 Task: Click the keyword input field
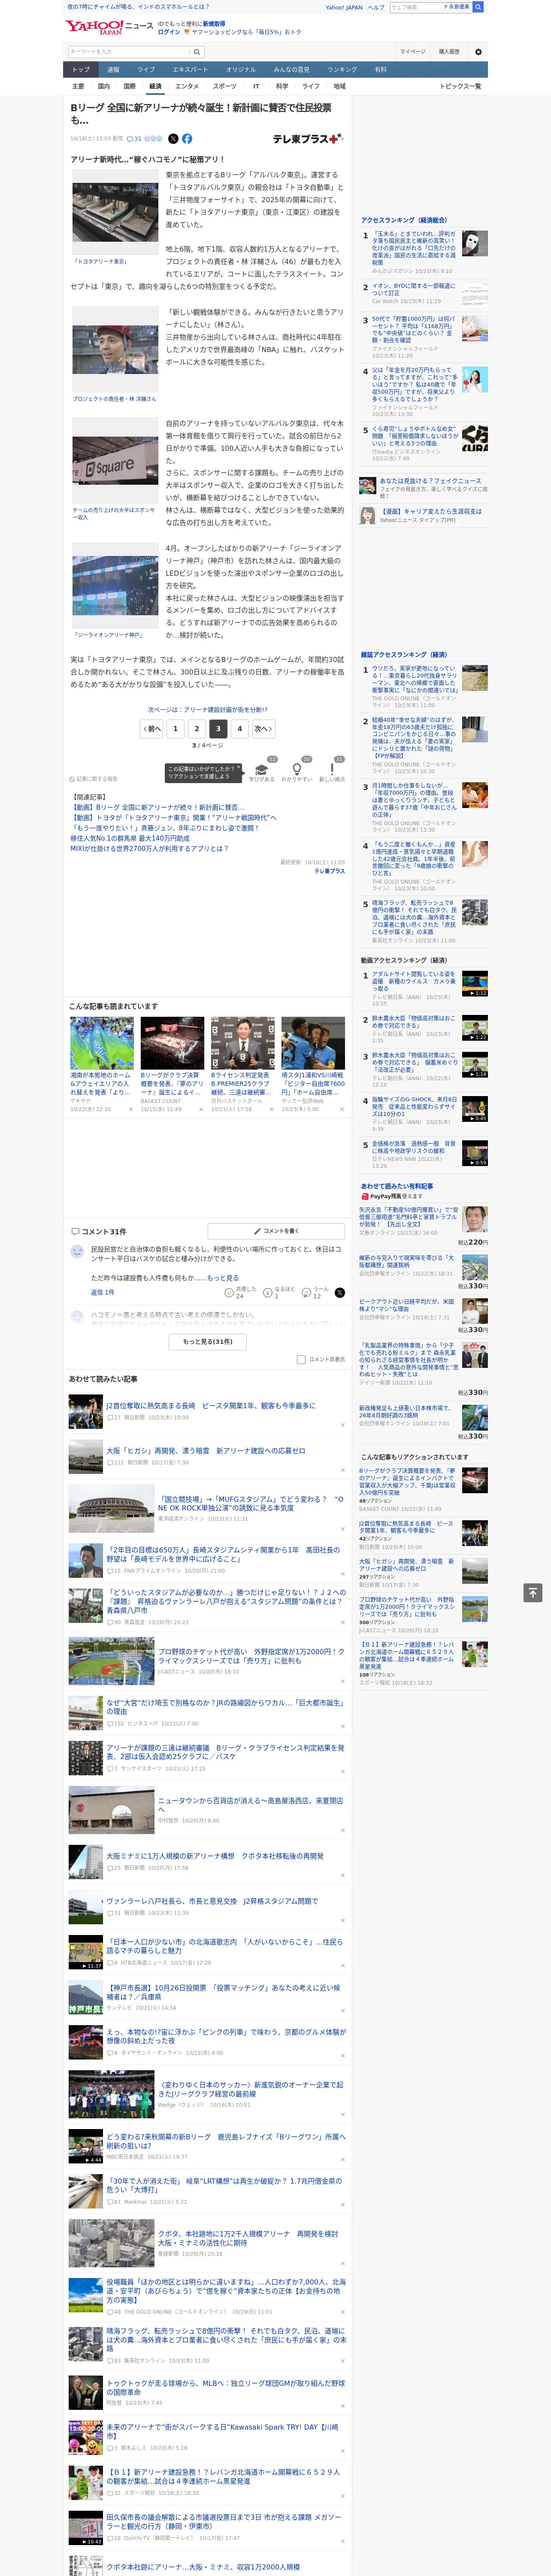pyautogui.click(x=129, y=52)
